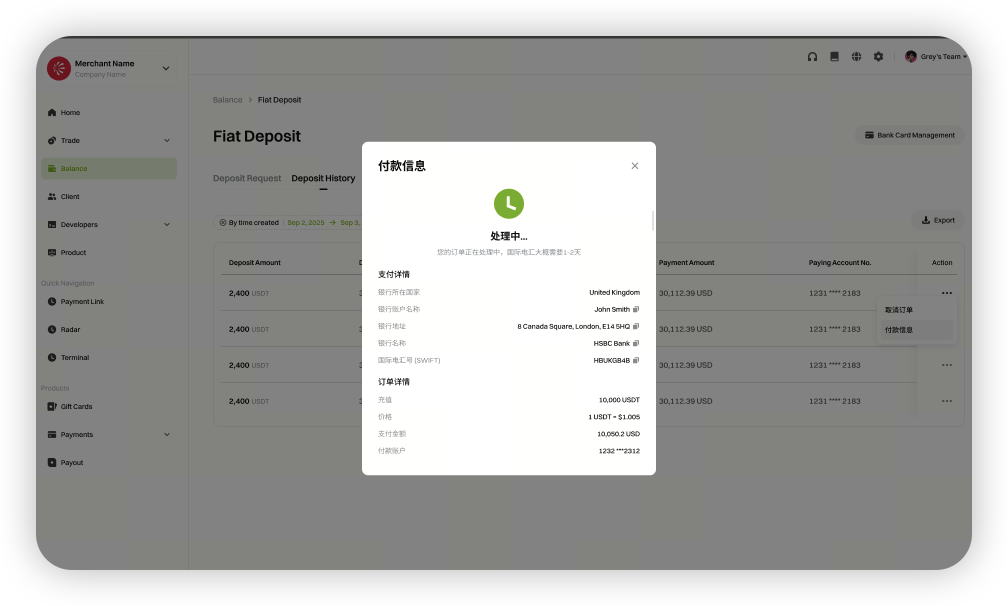
Task: Select 付款信息 in the action menu
Action: click(899, 330)
